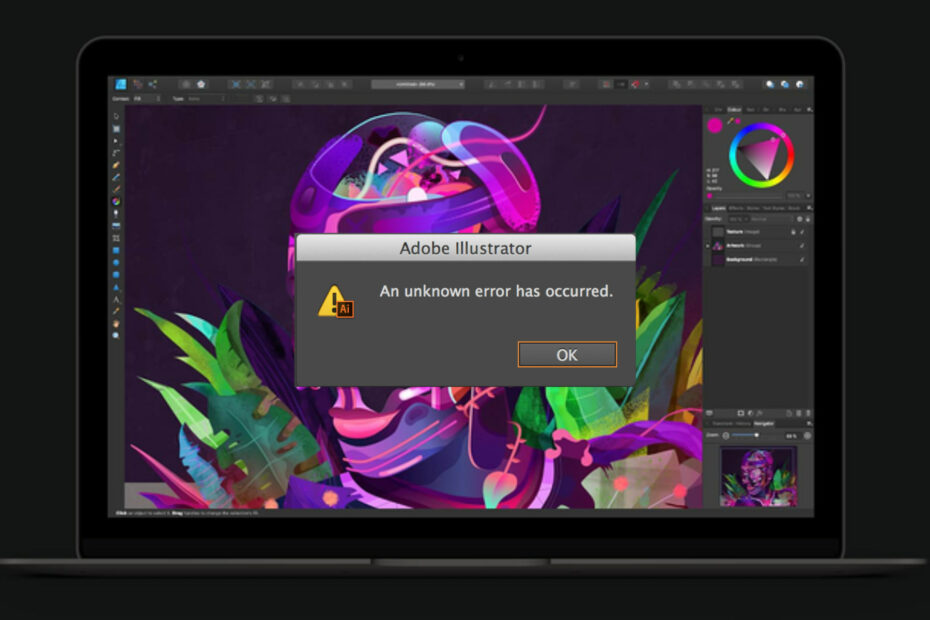Click the large magenta fill colour swatch

715,125
